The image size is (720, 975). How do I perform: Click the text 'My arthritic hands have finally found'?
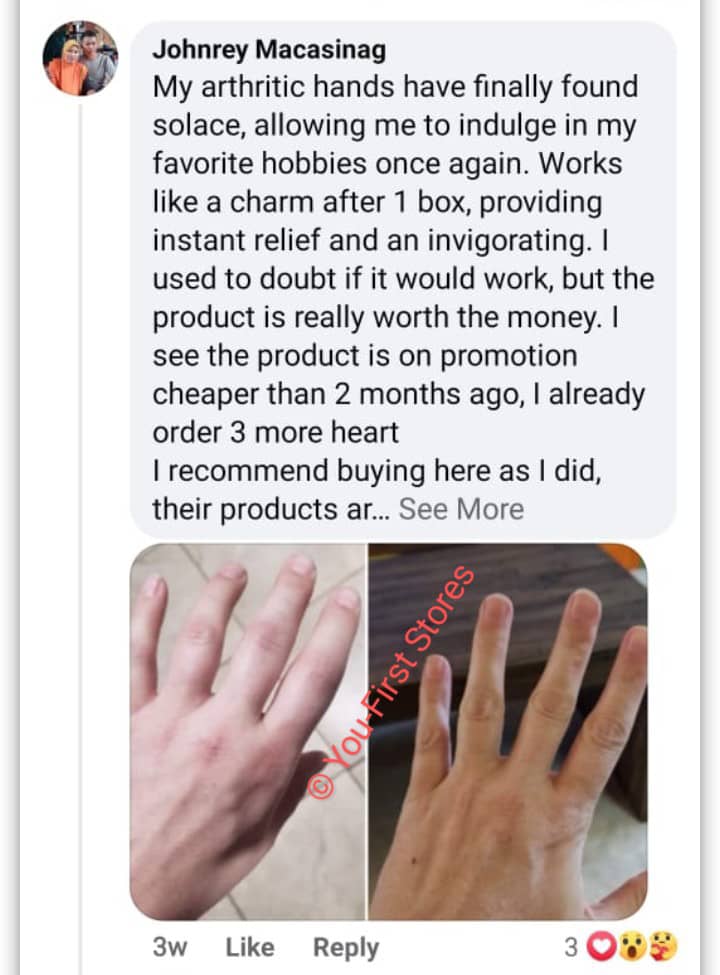[x=395, y=86]
